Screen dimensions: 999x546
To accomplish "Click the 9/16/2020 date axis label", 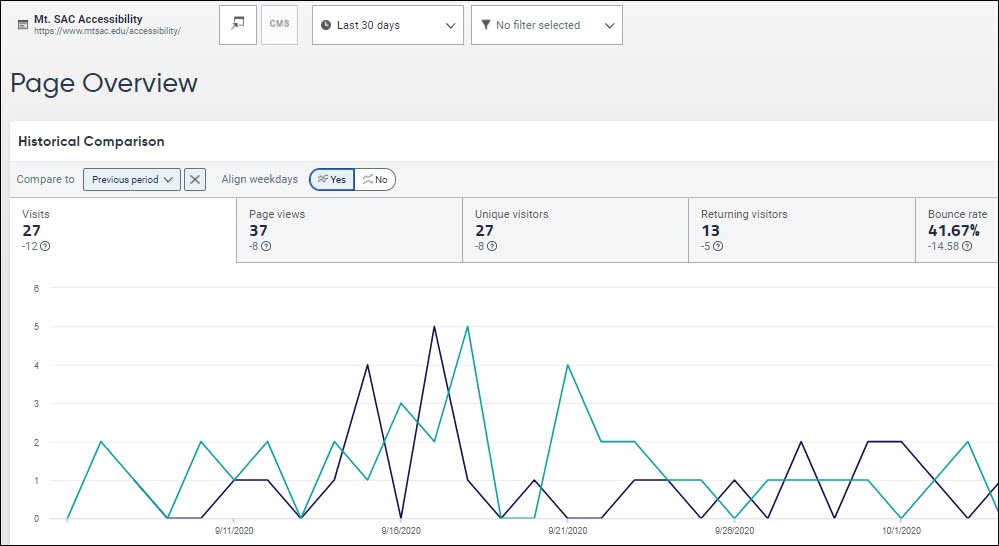I will click(x=401, y=531).
